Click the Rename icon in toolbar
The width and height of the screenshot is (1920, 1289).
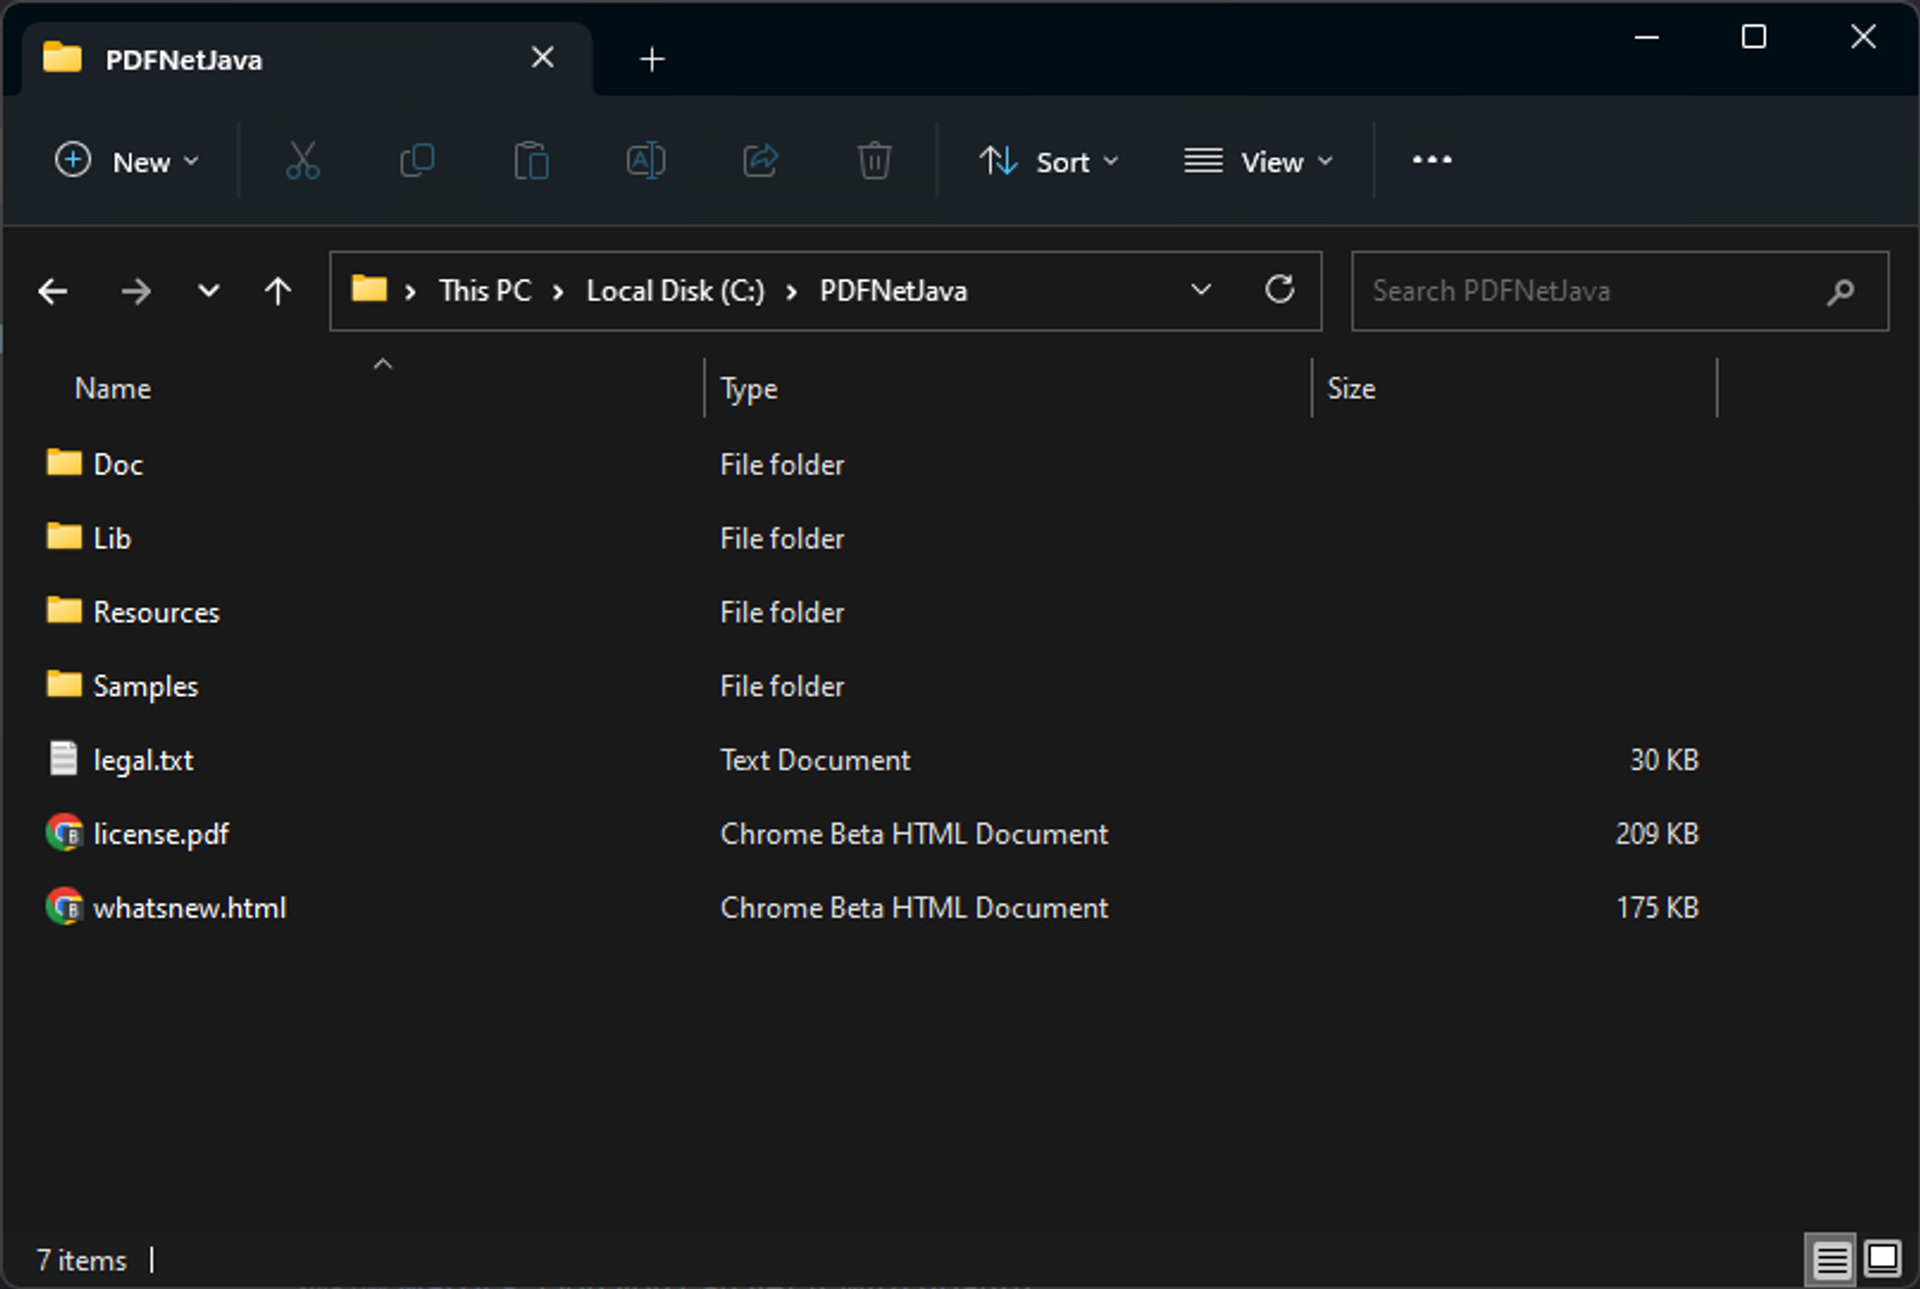coord(645,160)
